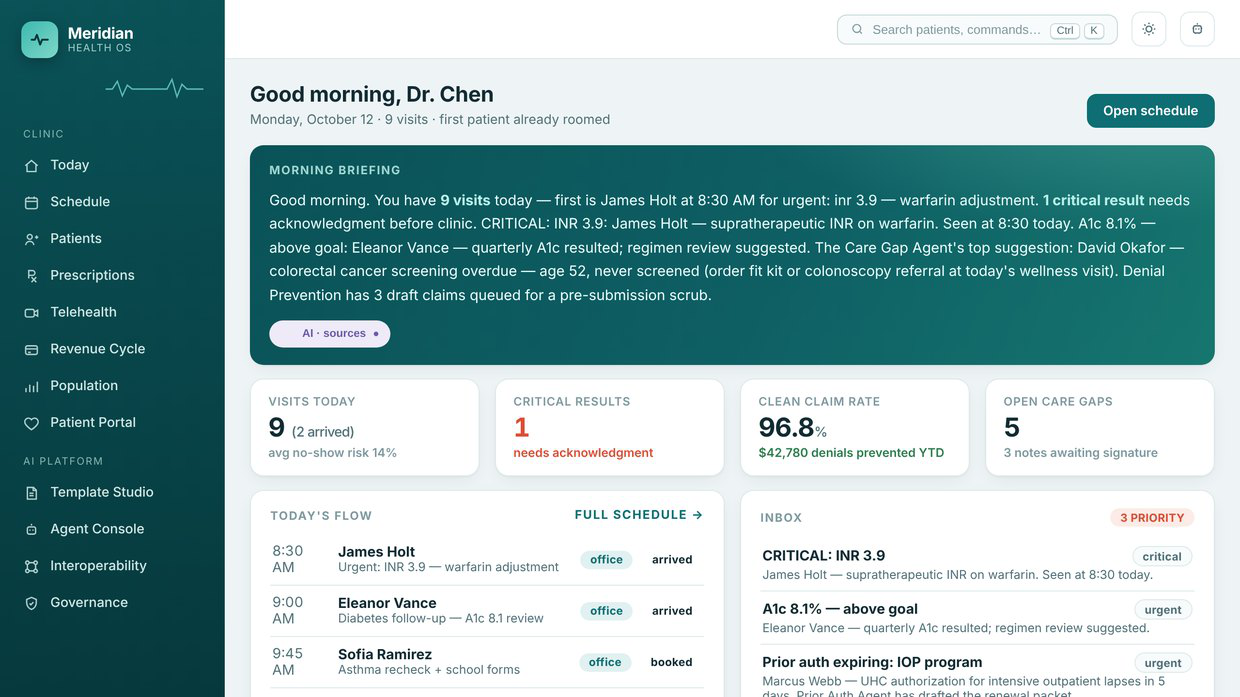Viewport: 1240px width, 697px height.
Task: Open the Clean Claim Rate card
Action: coord(854,427)
